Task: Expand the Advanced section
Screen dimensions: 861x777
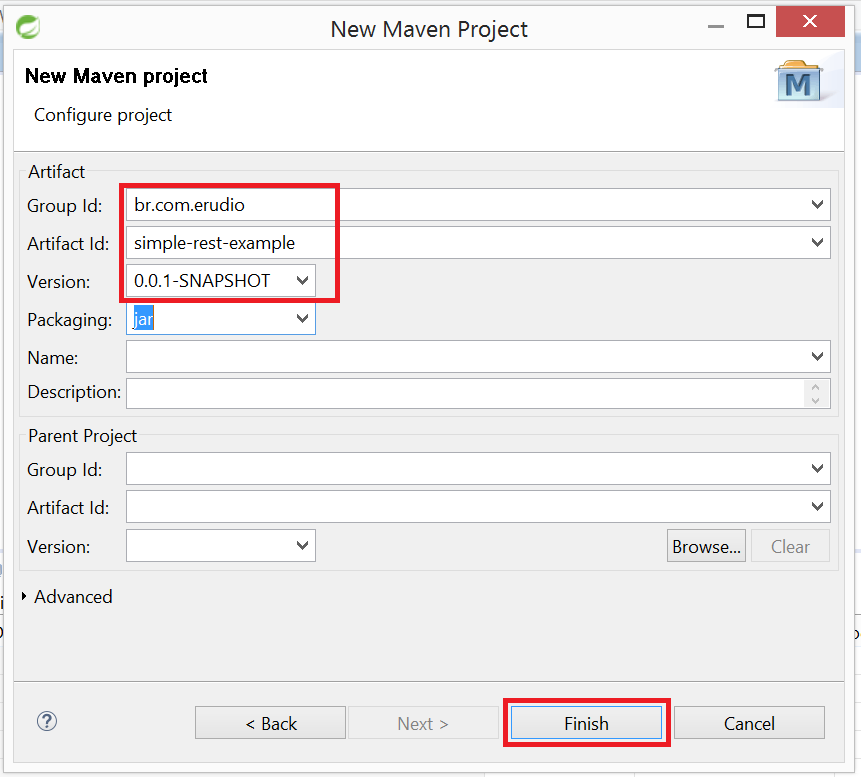Action: coord(24,597)
